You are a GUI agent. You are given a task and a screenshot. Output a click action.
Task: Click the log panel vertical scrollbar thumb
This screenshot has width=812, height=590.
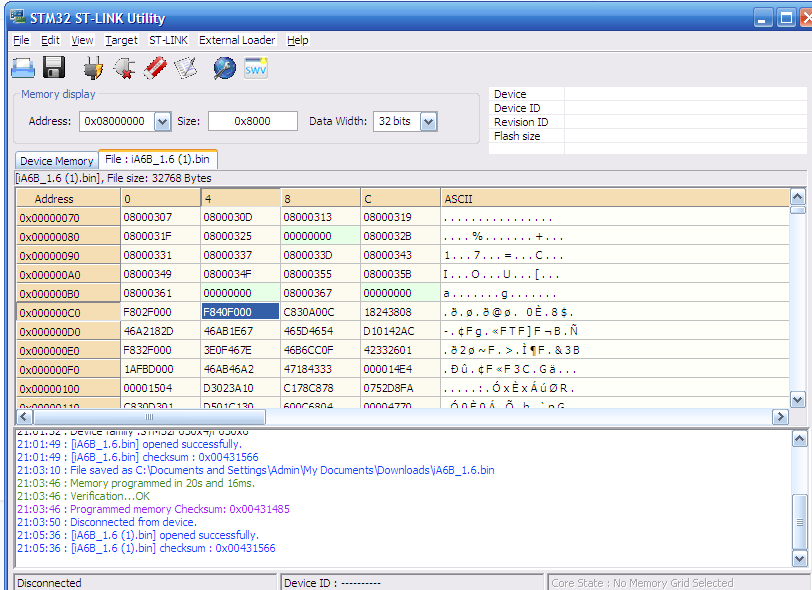click(x=800, y=522)
